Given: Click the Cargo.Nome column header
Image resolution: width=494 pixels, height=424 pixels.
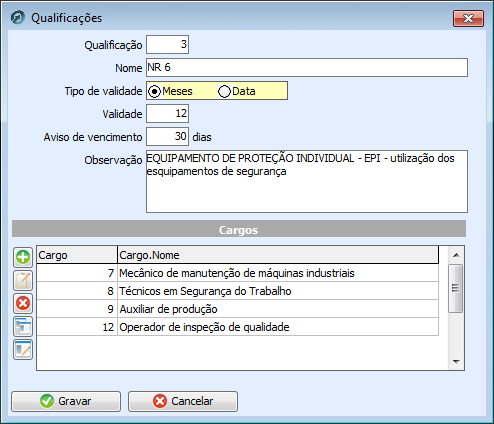Looking at the screenshot, I should pyautogui.click(x=278, y=255).
